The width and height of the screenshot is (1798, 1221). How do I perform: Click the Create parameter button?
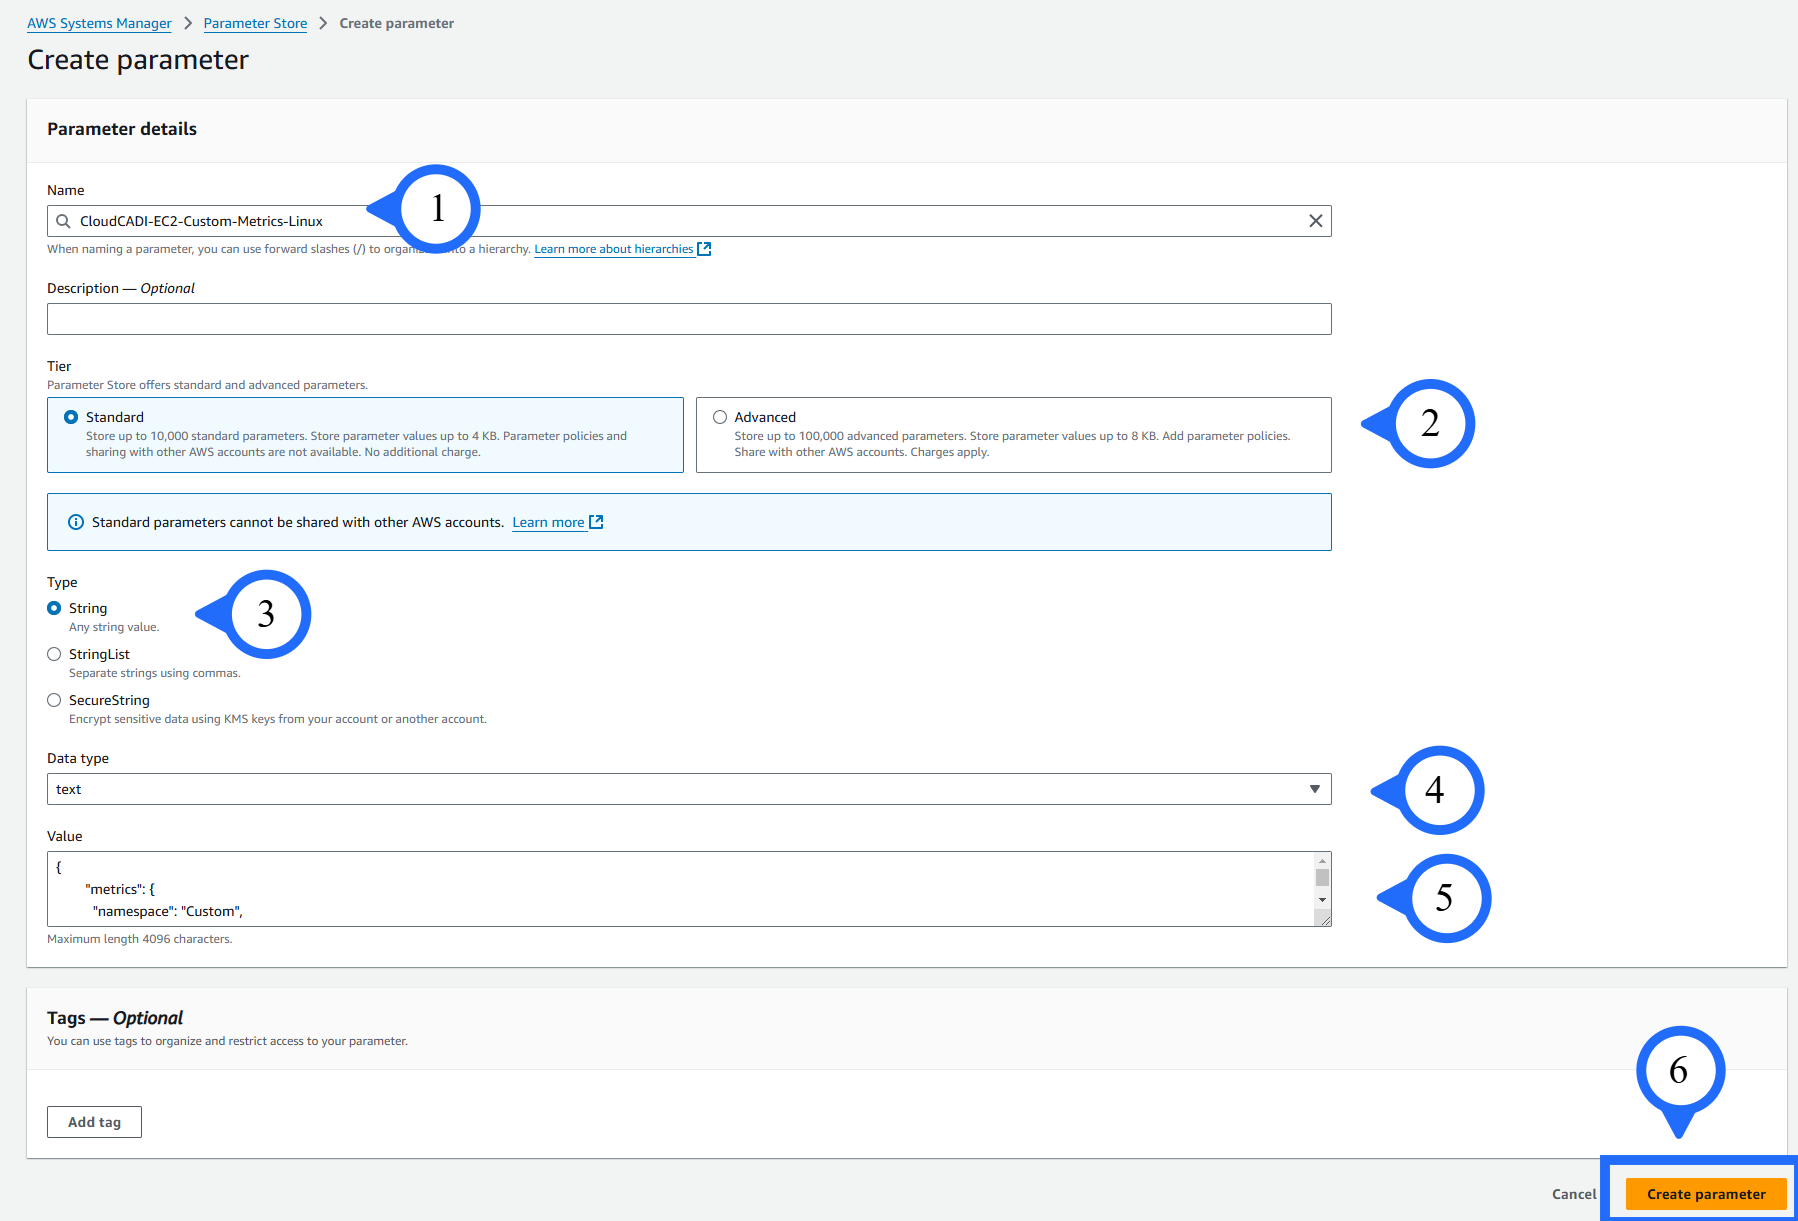click(1705, 1194)
